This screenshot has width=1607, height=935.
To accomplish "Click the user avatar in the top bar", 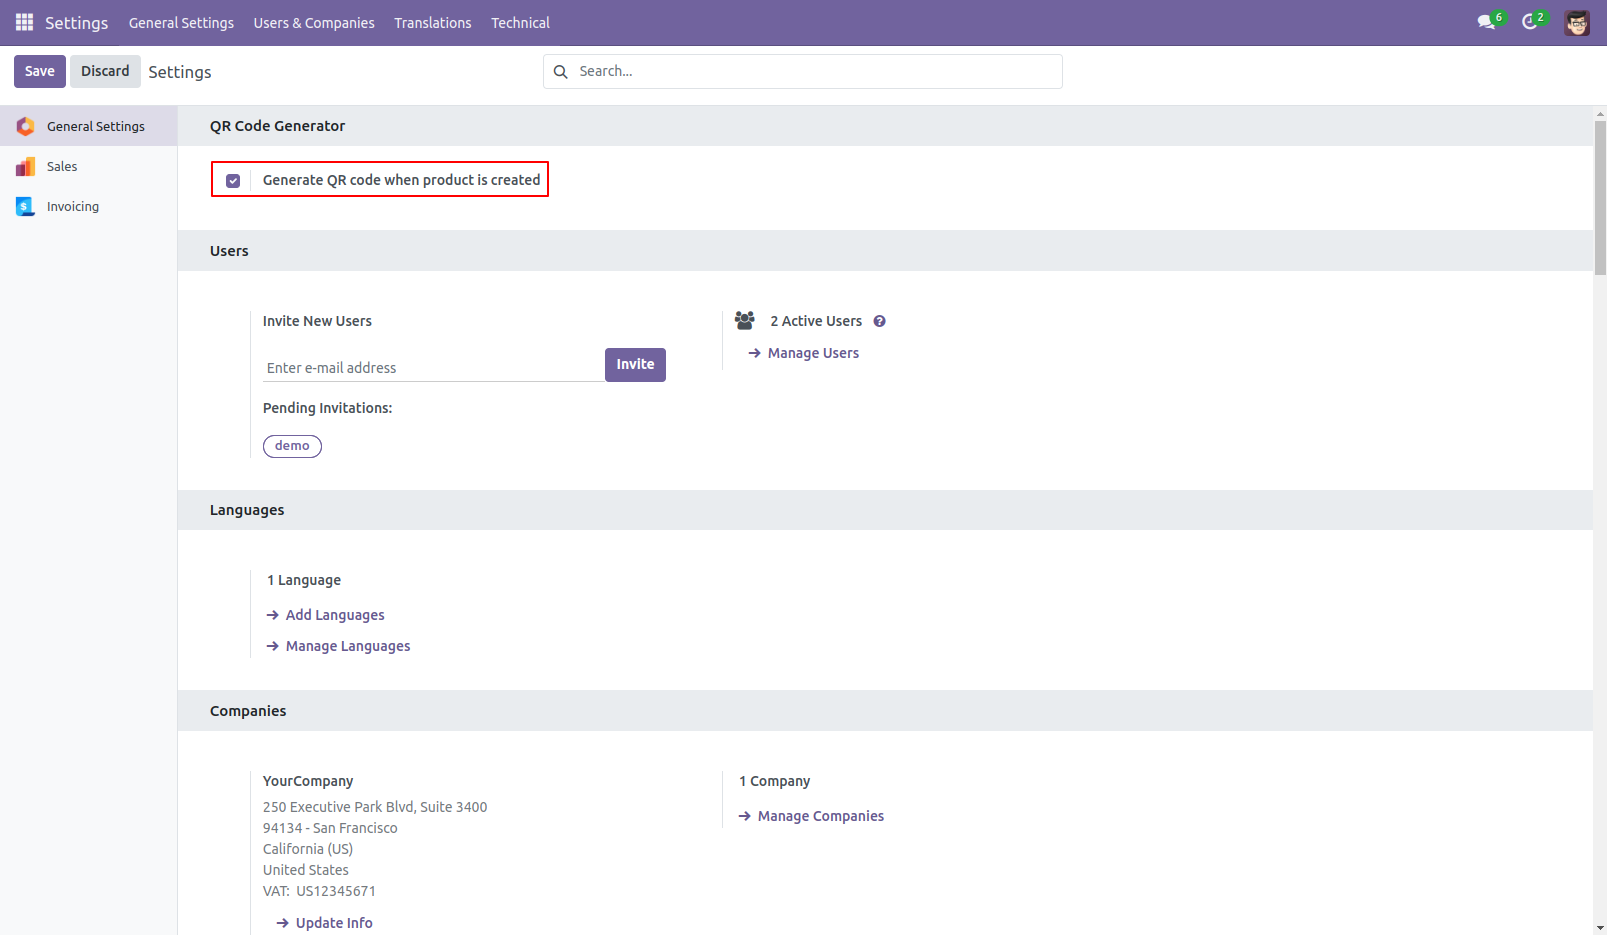I will 1577,22.
